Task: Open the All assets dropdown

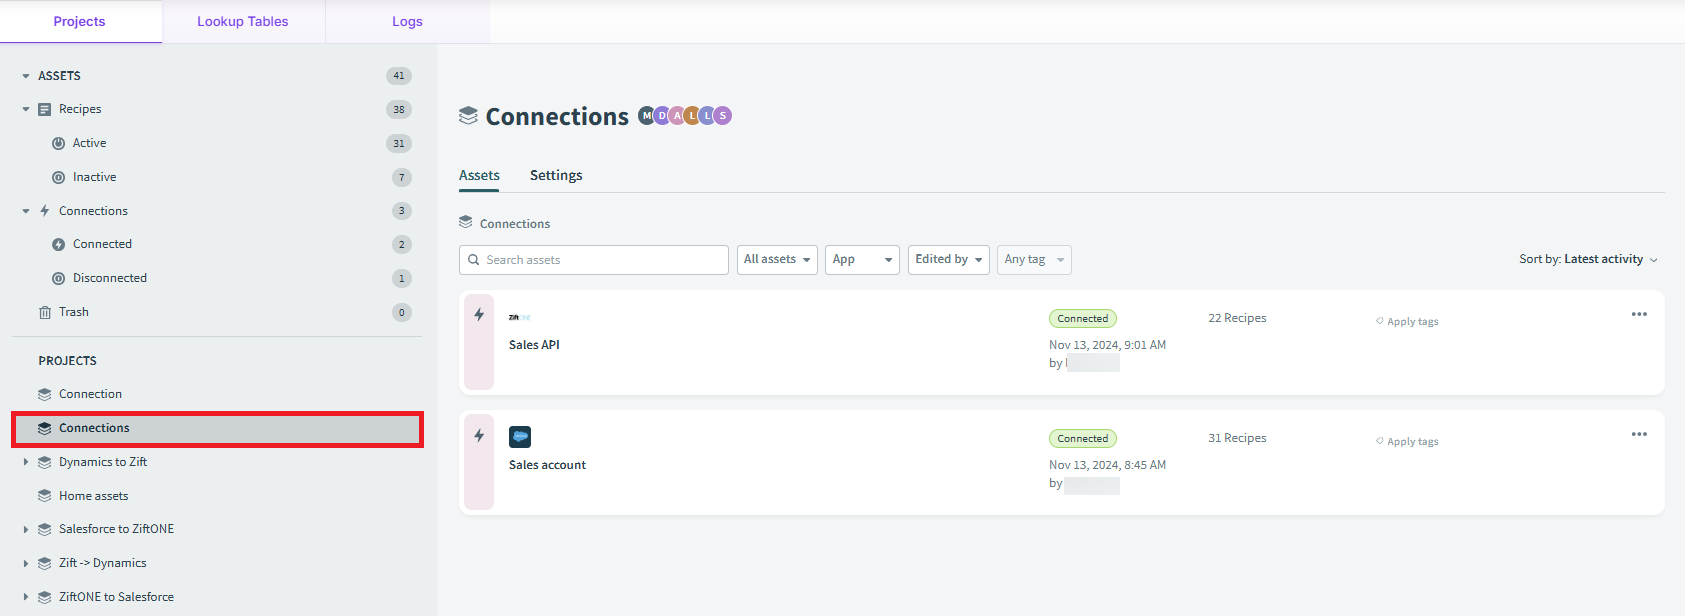Action: tap(777, 260)
